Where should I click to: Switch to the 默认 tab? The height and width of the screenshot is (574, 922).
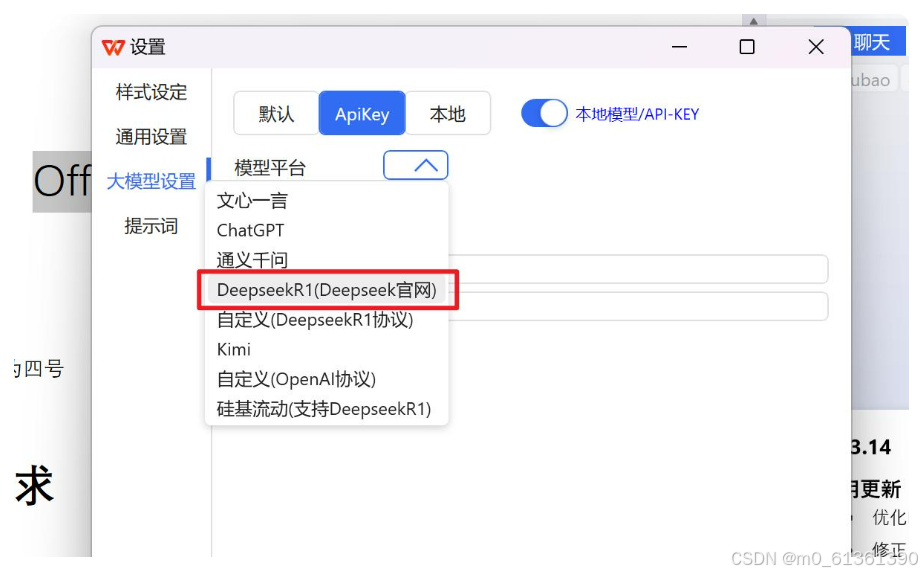point(276,113)
